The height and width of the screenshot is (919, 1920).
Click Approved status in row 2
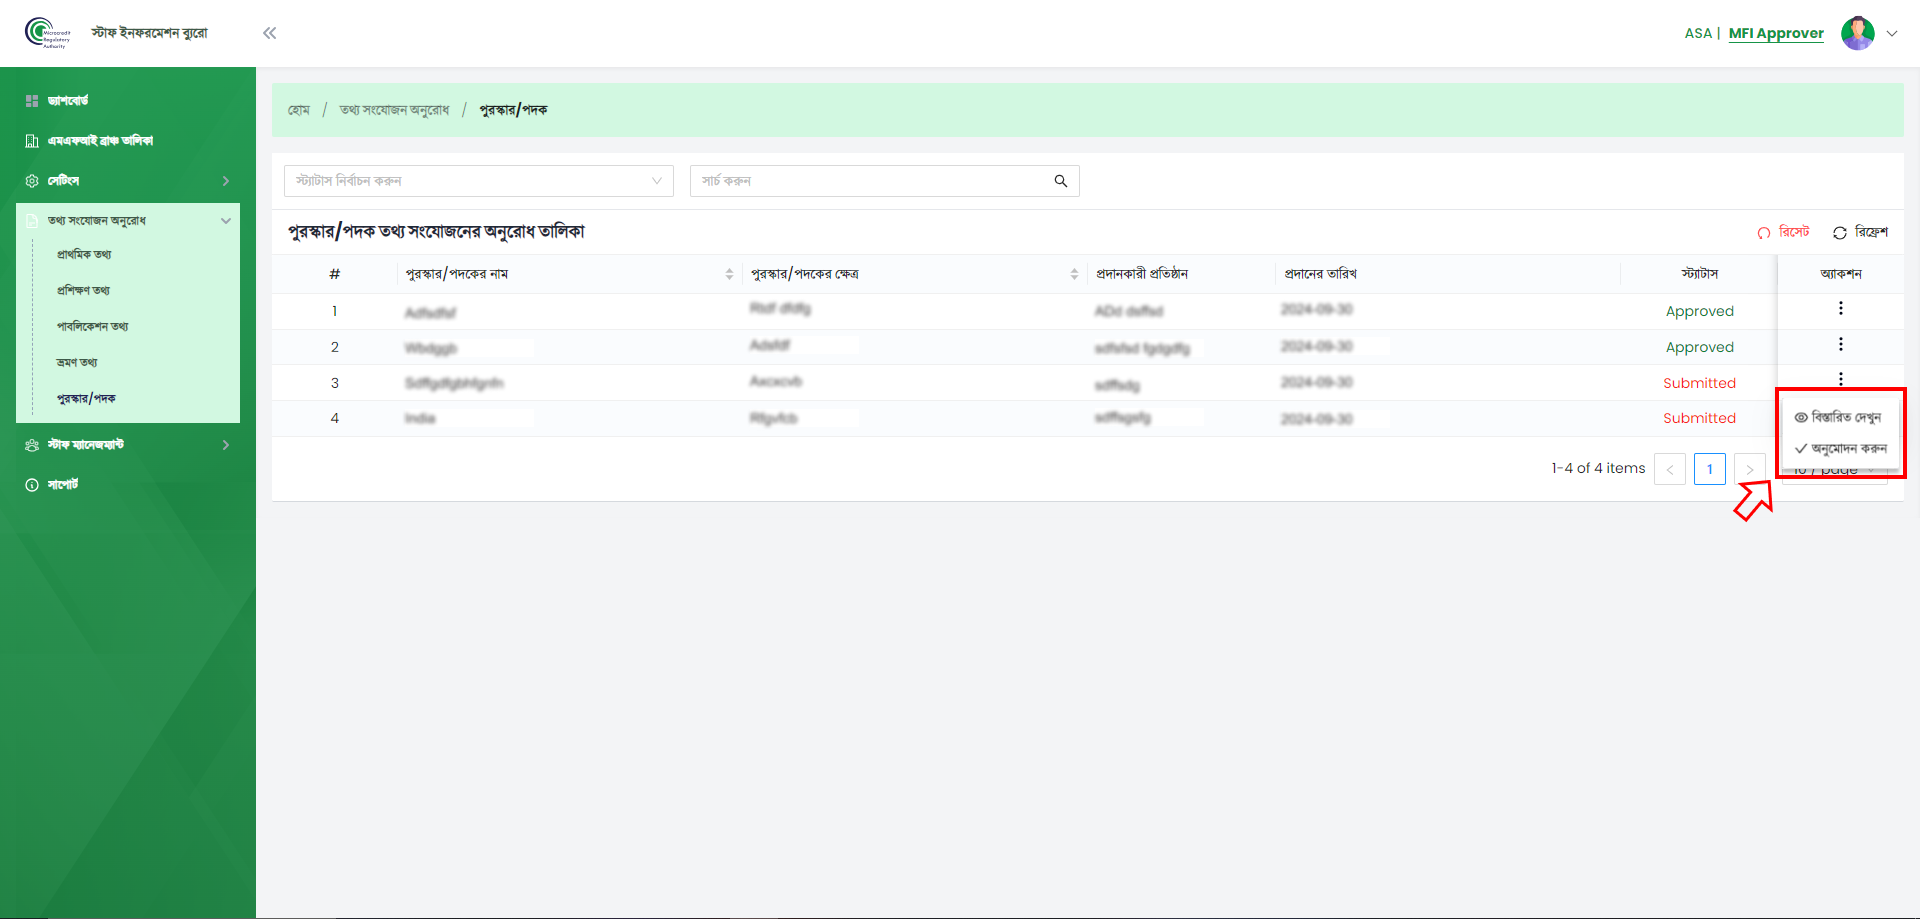click(x=1700, y=348)
